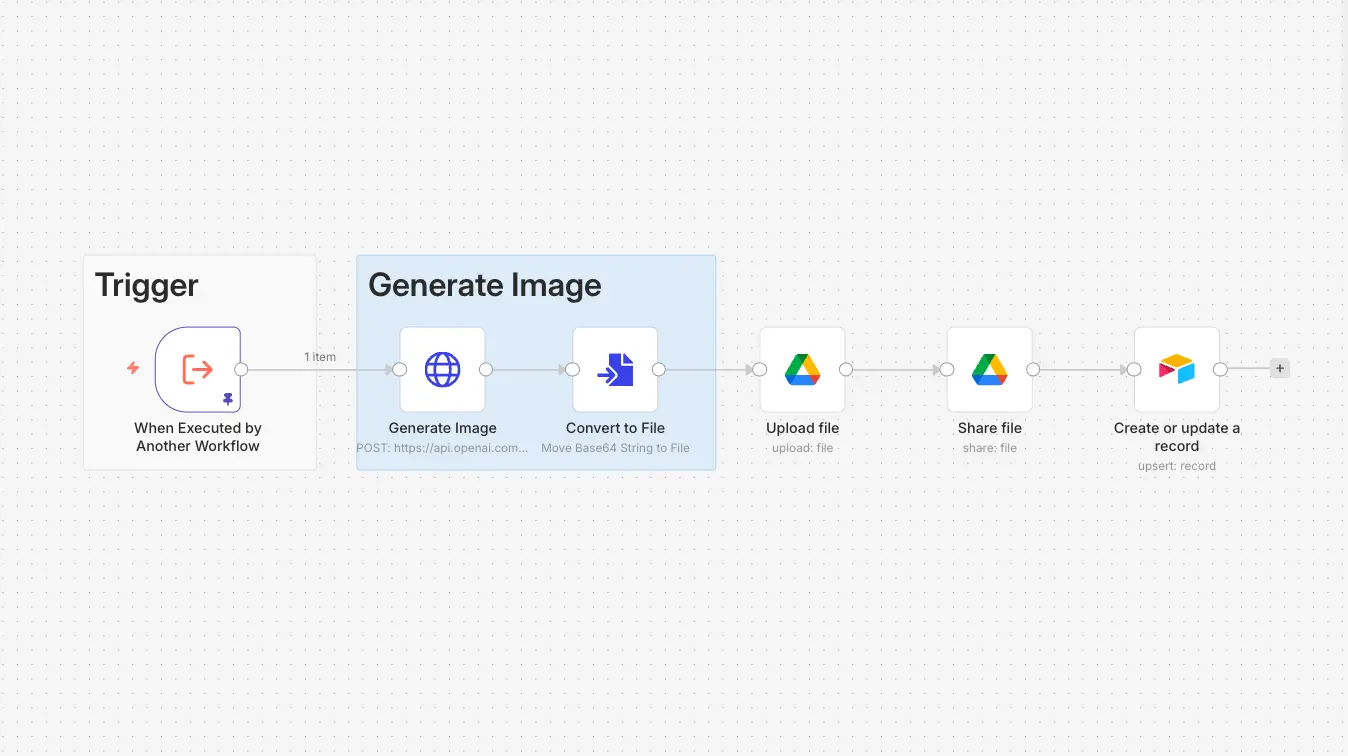Open the Upload file Google Drive node

point(802,369)
